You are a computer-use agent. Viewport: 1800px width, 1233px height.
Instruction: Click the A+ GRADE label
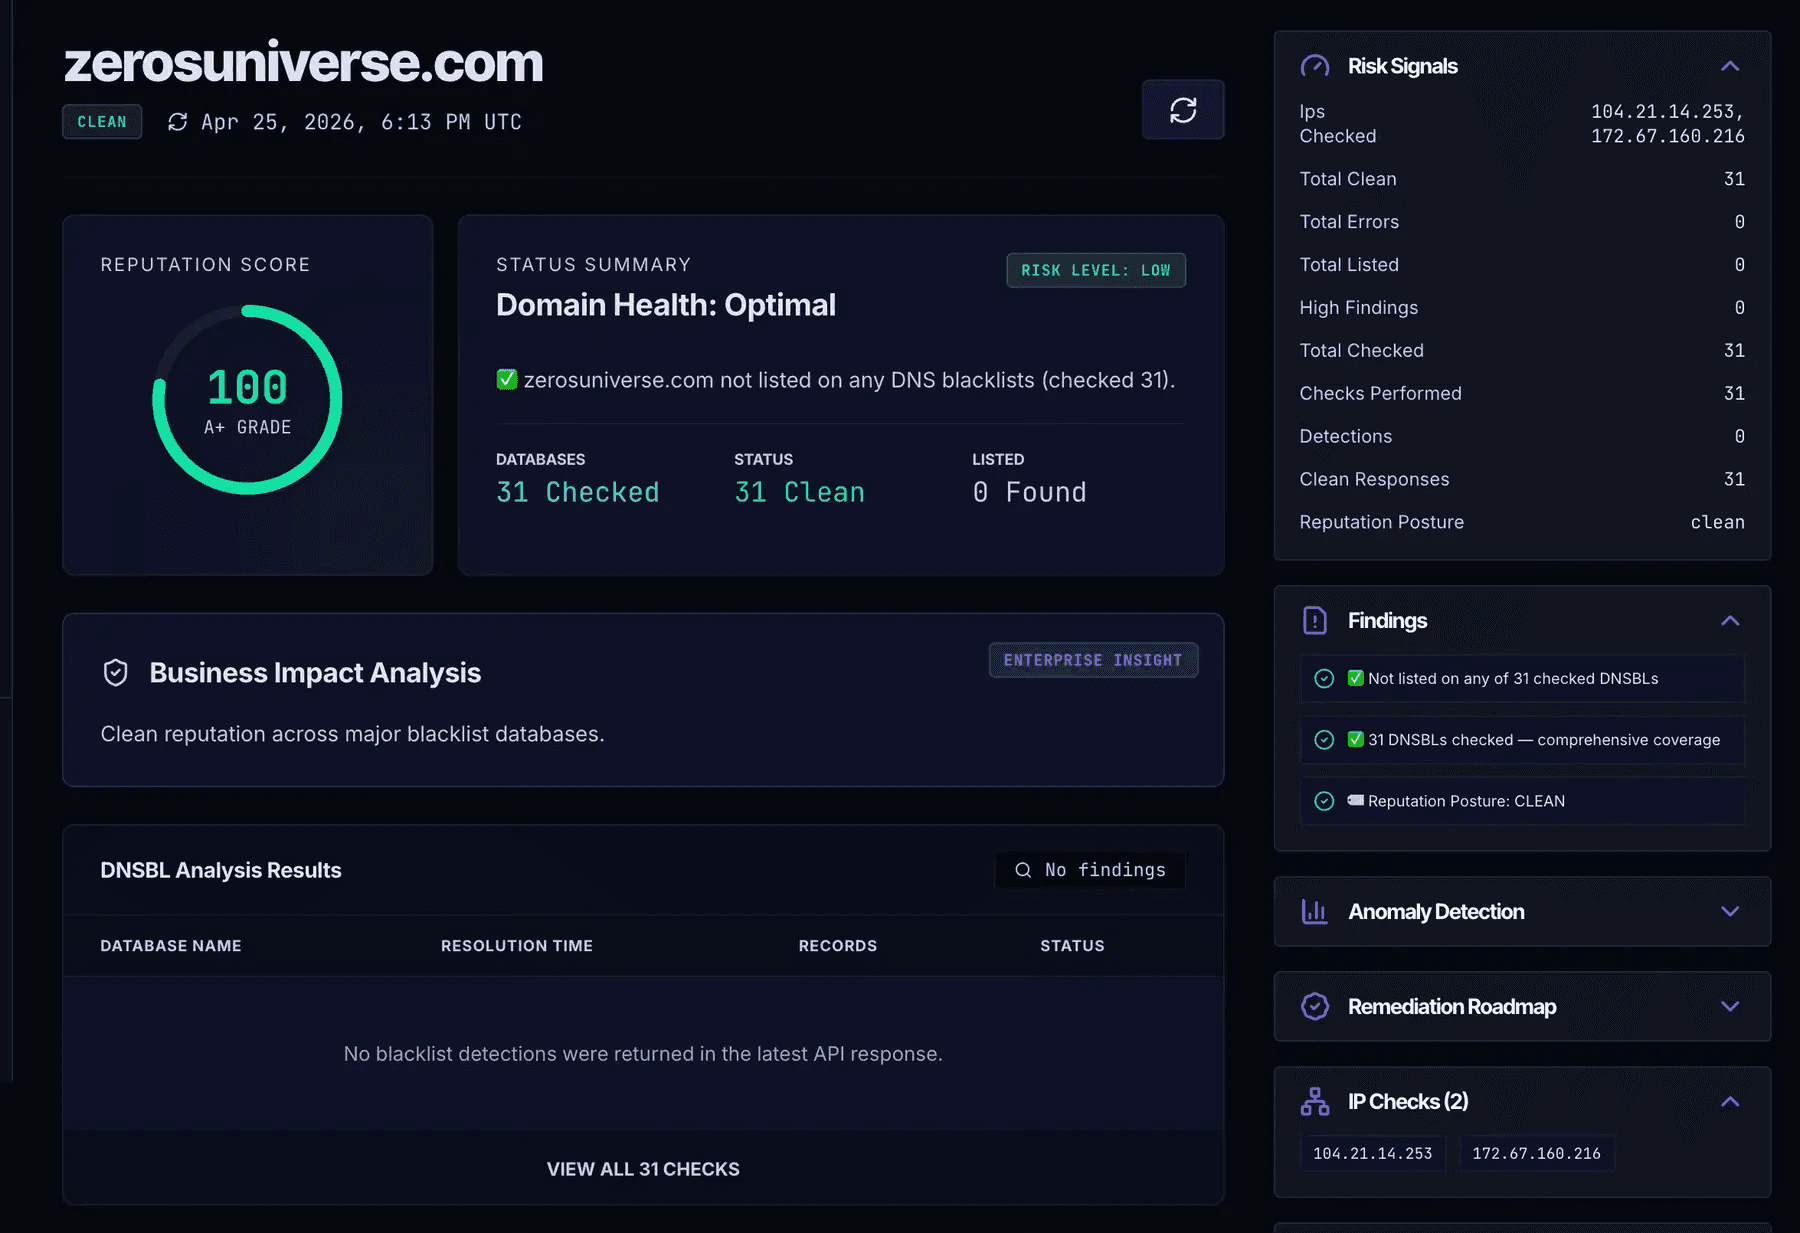coord(247,427)
